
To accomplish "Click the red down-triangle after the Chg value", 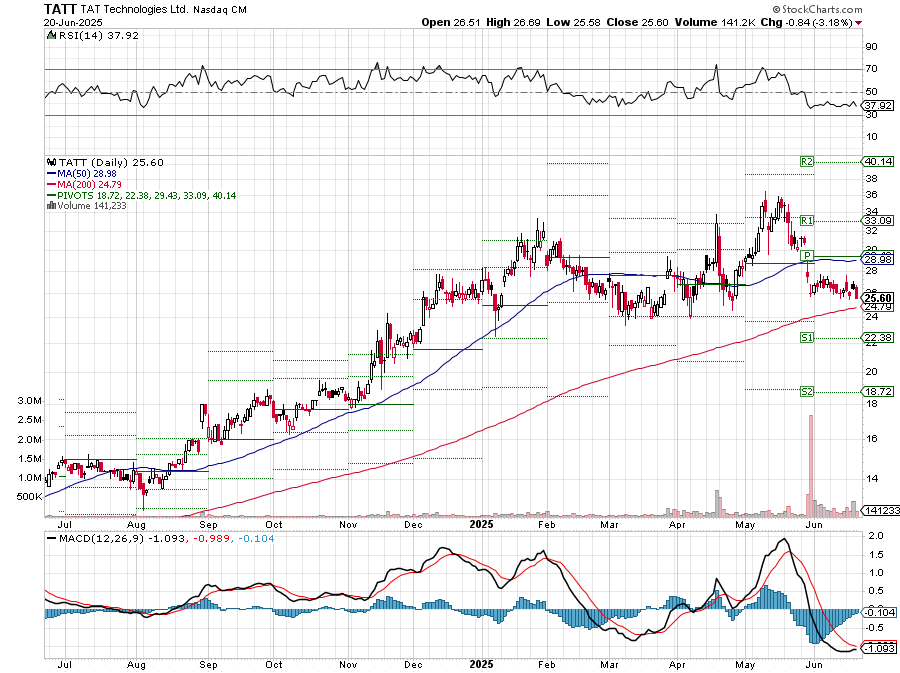I will [858, 23].
